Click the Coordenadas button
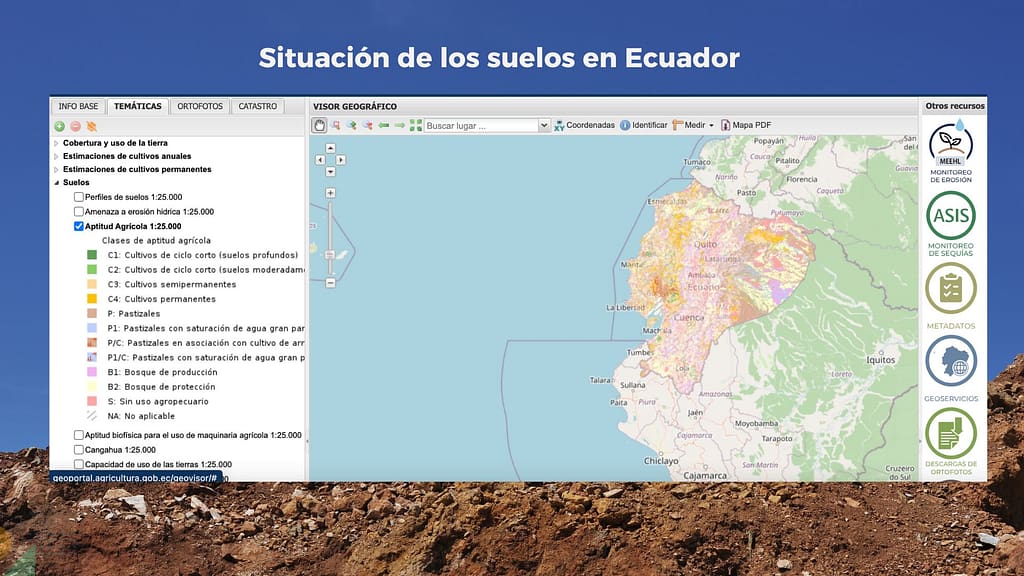The height and width of the screenshot is (576, 1024). point(584,125)
